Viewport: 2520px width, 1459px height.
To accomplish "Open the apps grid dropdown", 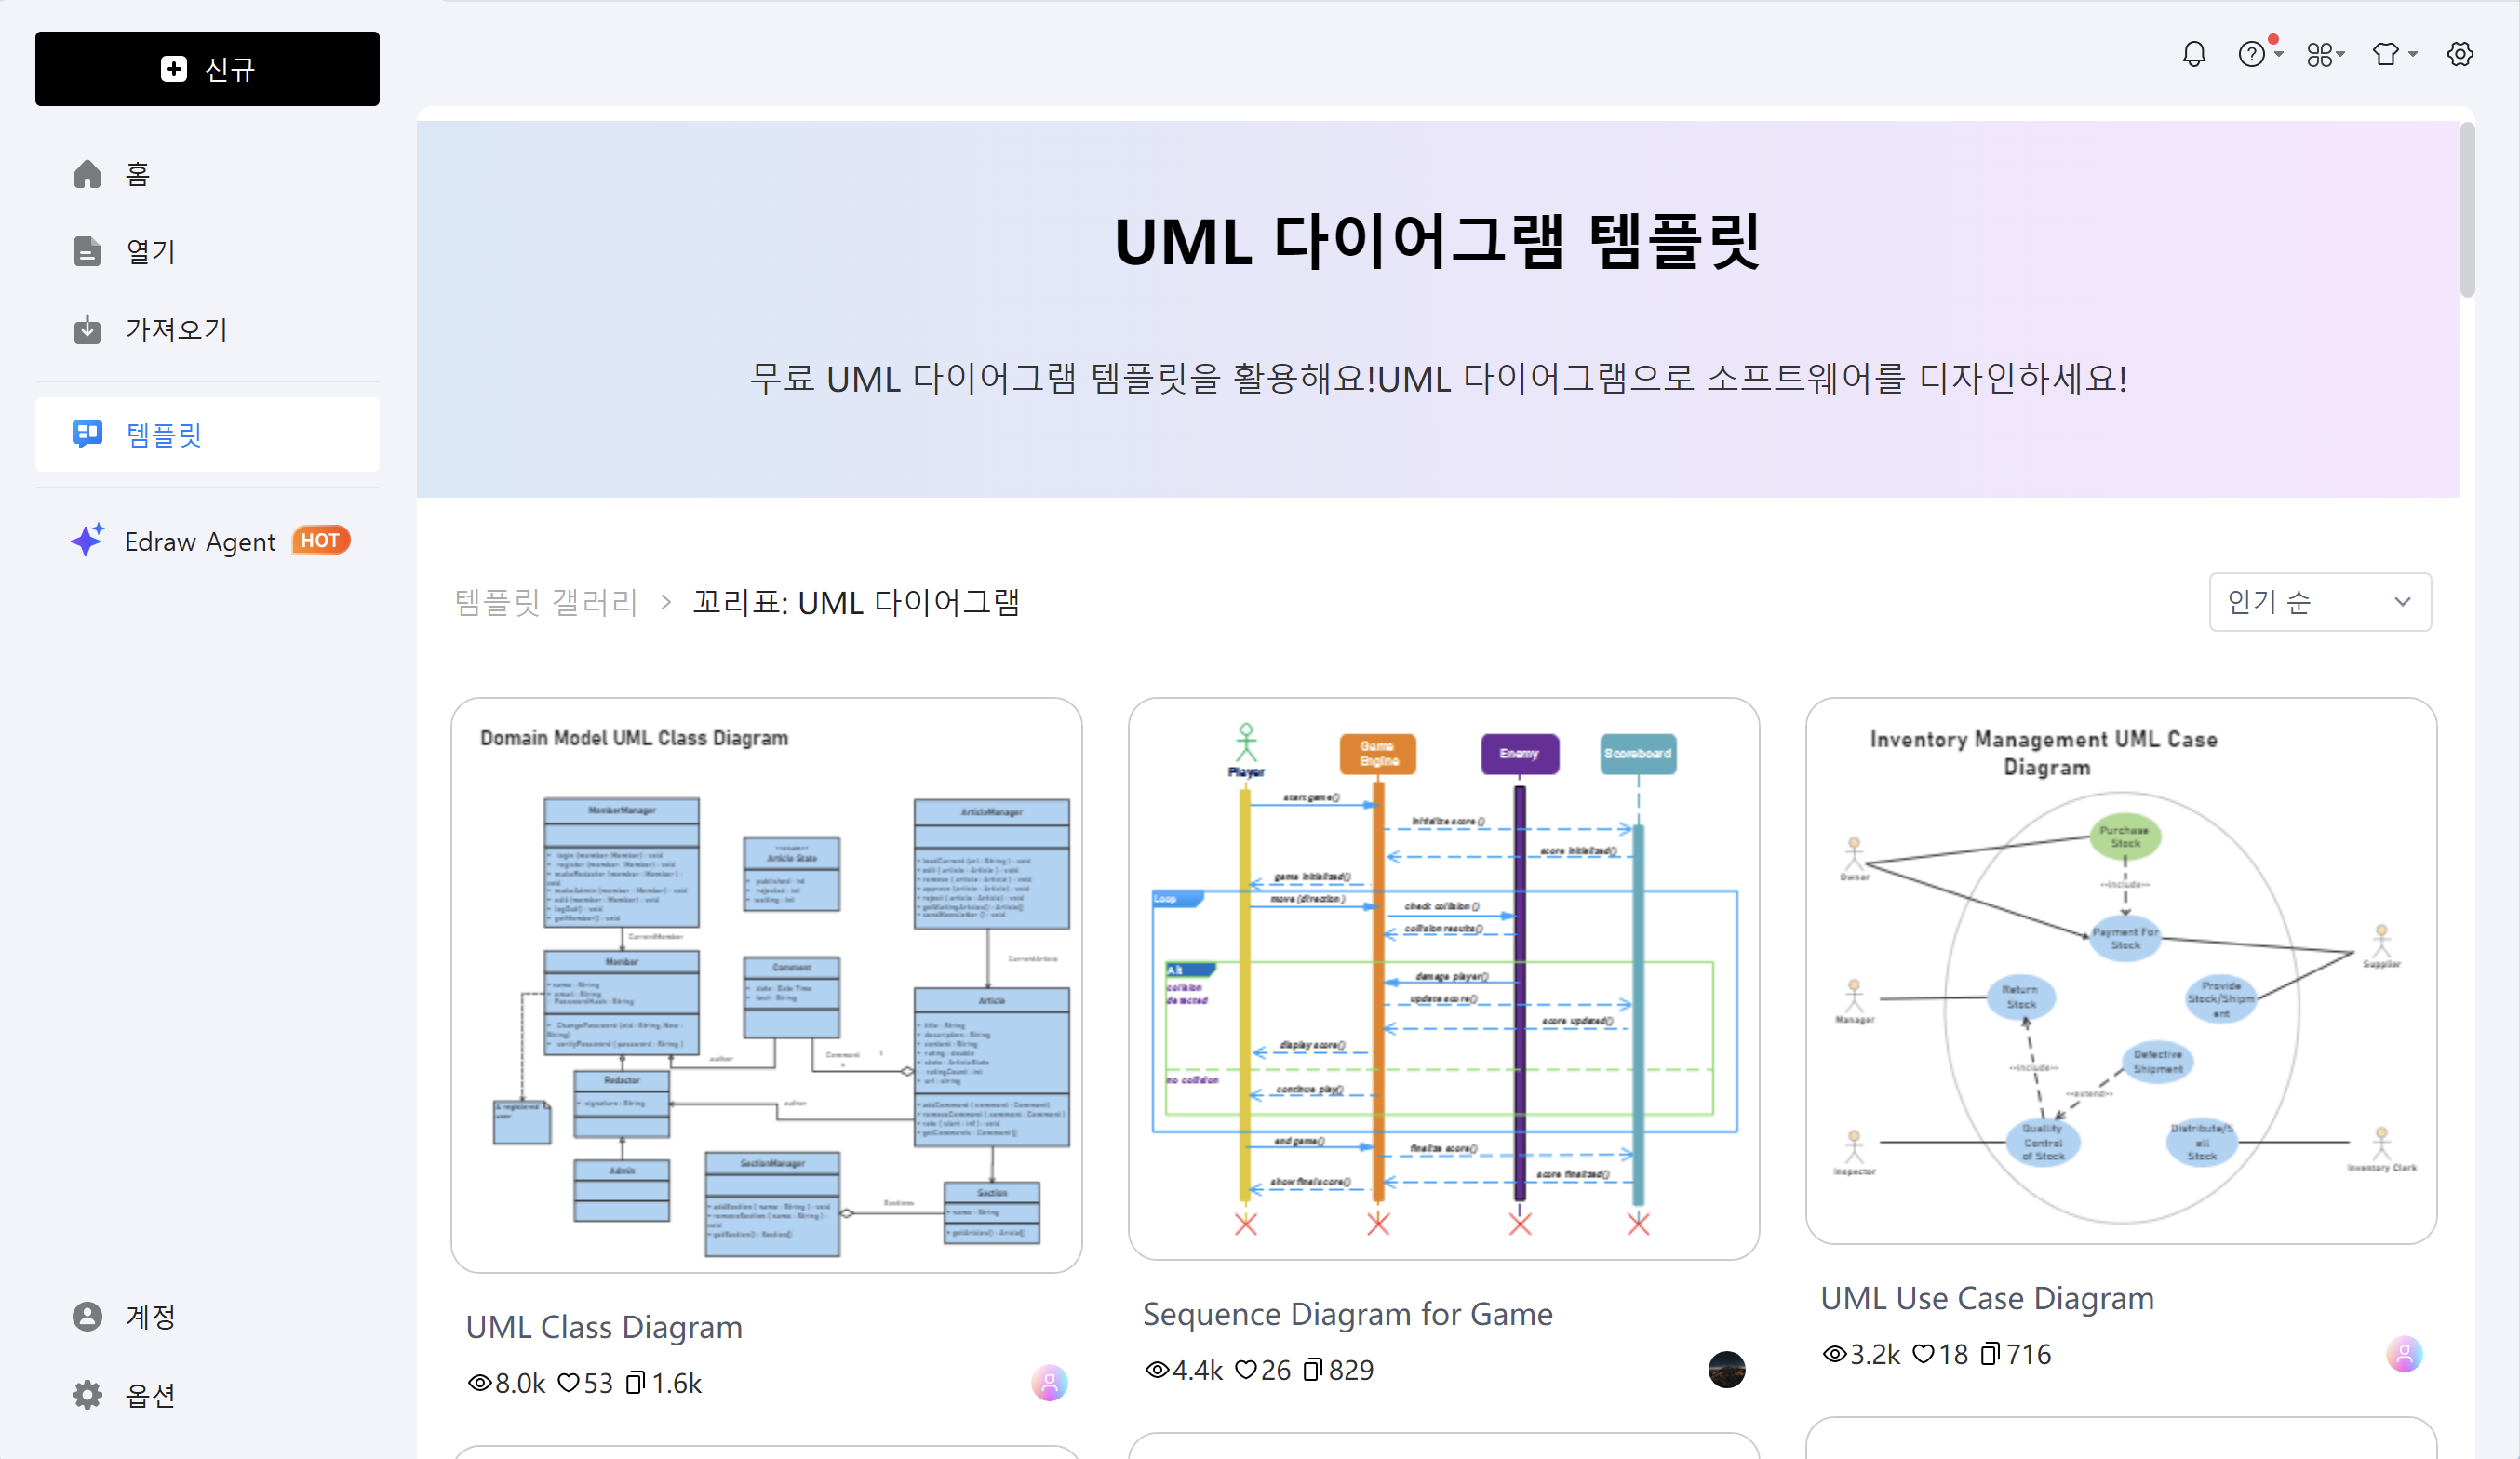I will [2325, 54].
